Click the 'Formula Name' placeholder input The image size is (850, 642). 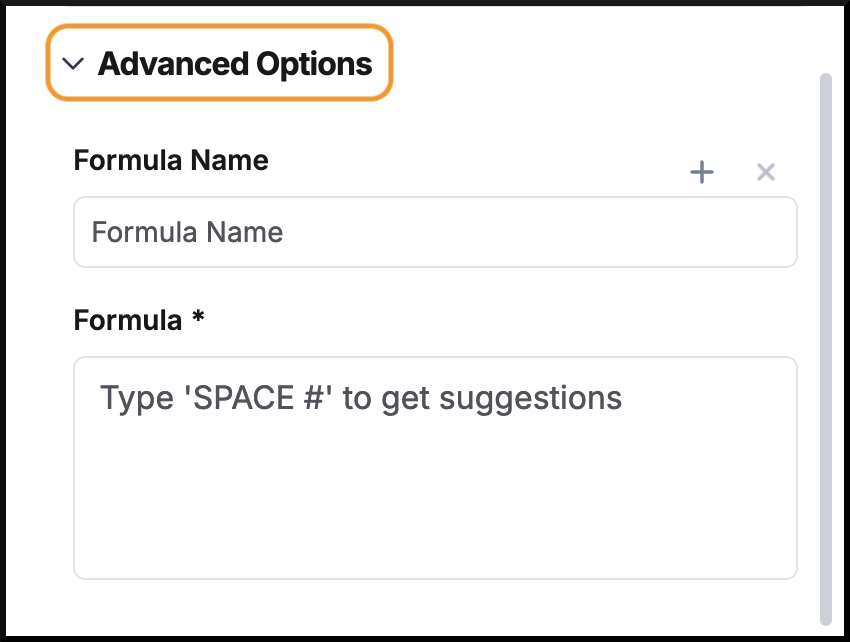[x=435, y=232]
